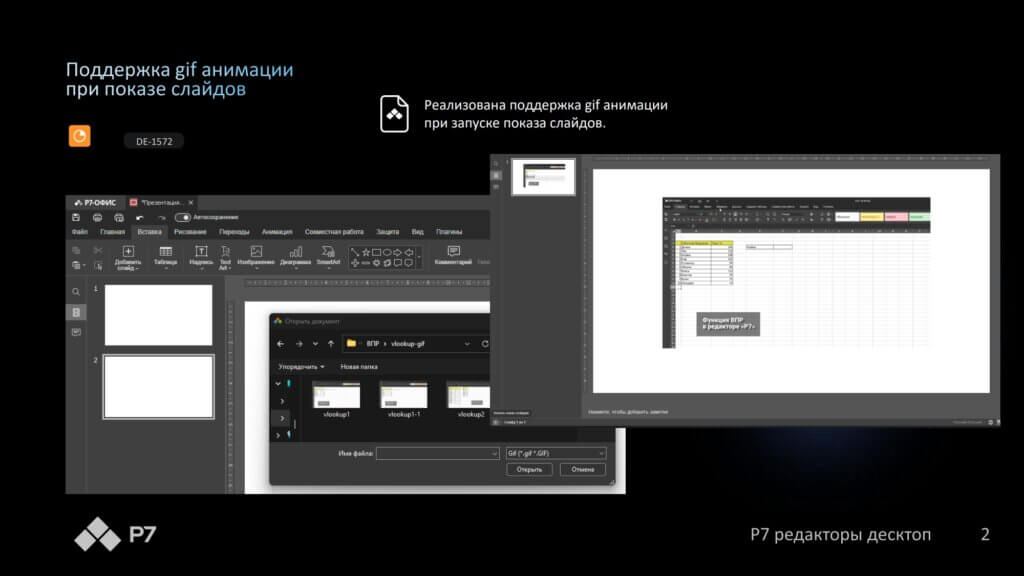Click the Save icon in quick toolbar
This screenshot has height=576, width=1024.
coord(76,217)
